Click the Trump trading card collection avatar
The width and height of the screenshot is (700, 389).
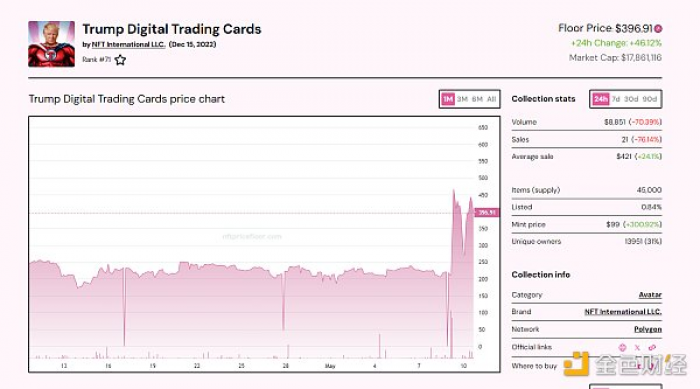point(51,44)
